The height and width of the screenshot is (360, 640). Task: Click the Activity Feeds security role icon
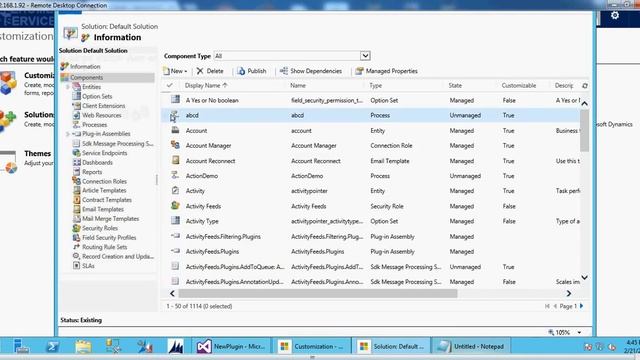175,206
